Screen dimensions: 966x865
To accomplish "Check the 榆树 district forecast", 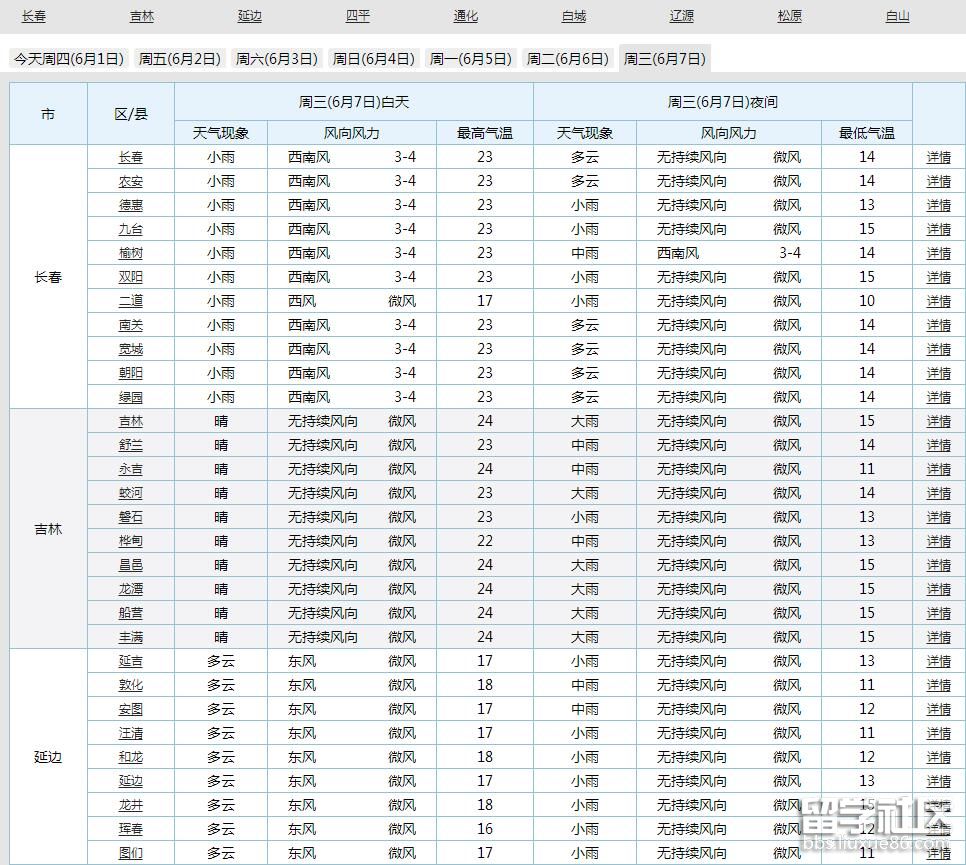I will (x=131, y=253).
